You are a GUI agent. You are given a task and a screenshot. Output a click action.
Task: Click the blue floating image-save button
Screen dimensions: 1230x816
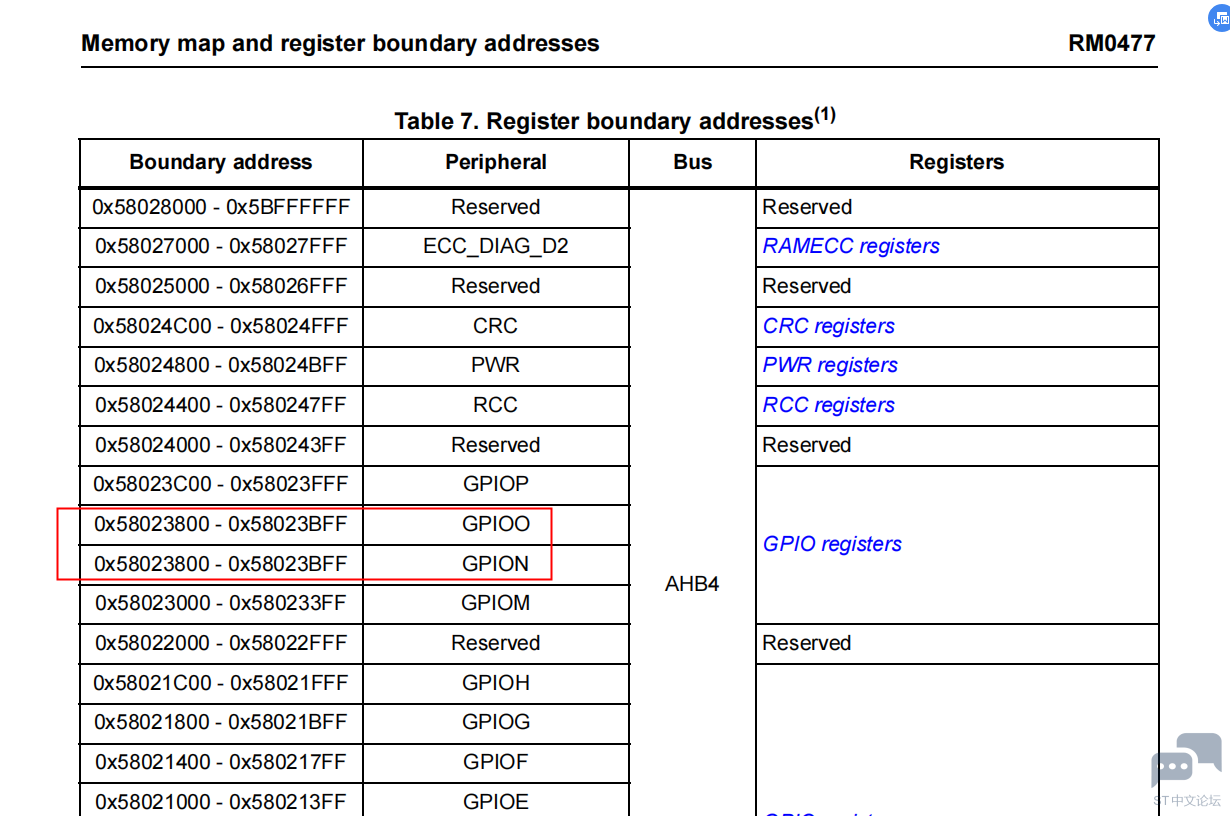1221,19
